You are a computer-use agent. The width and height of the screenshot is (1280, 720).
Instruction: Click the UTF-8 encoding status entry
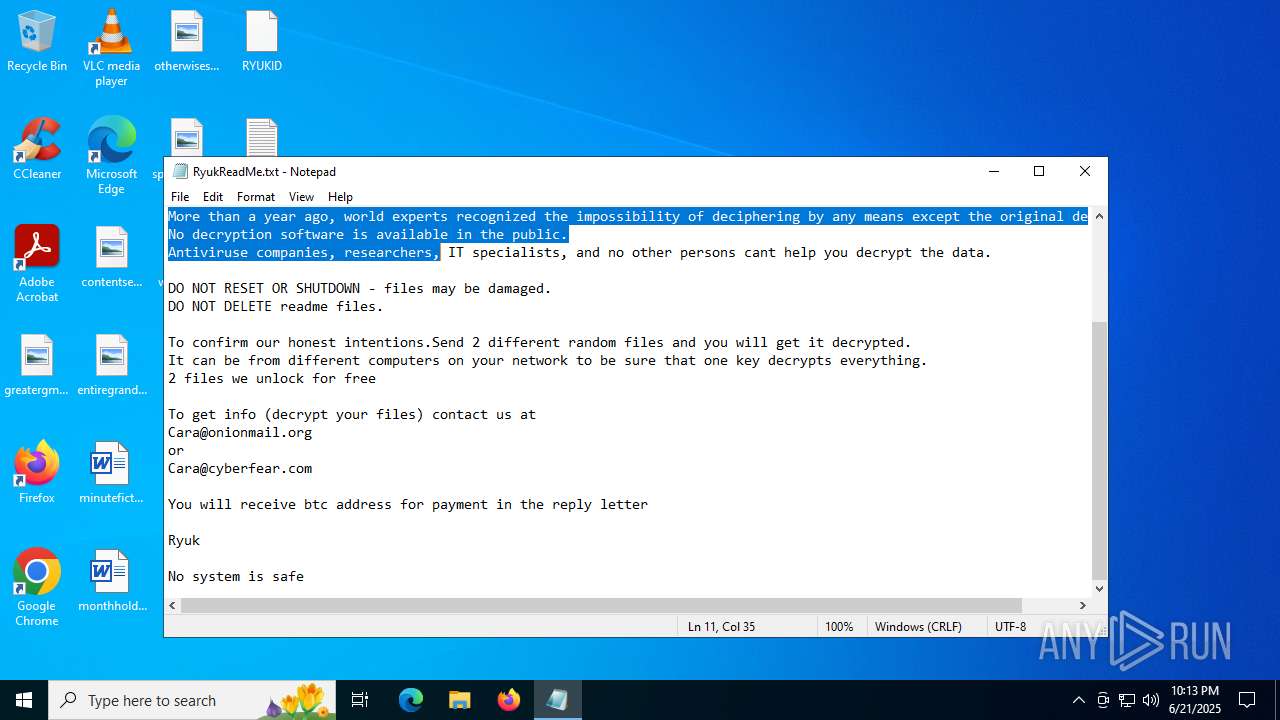[1010, 626]
